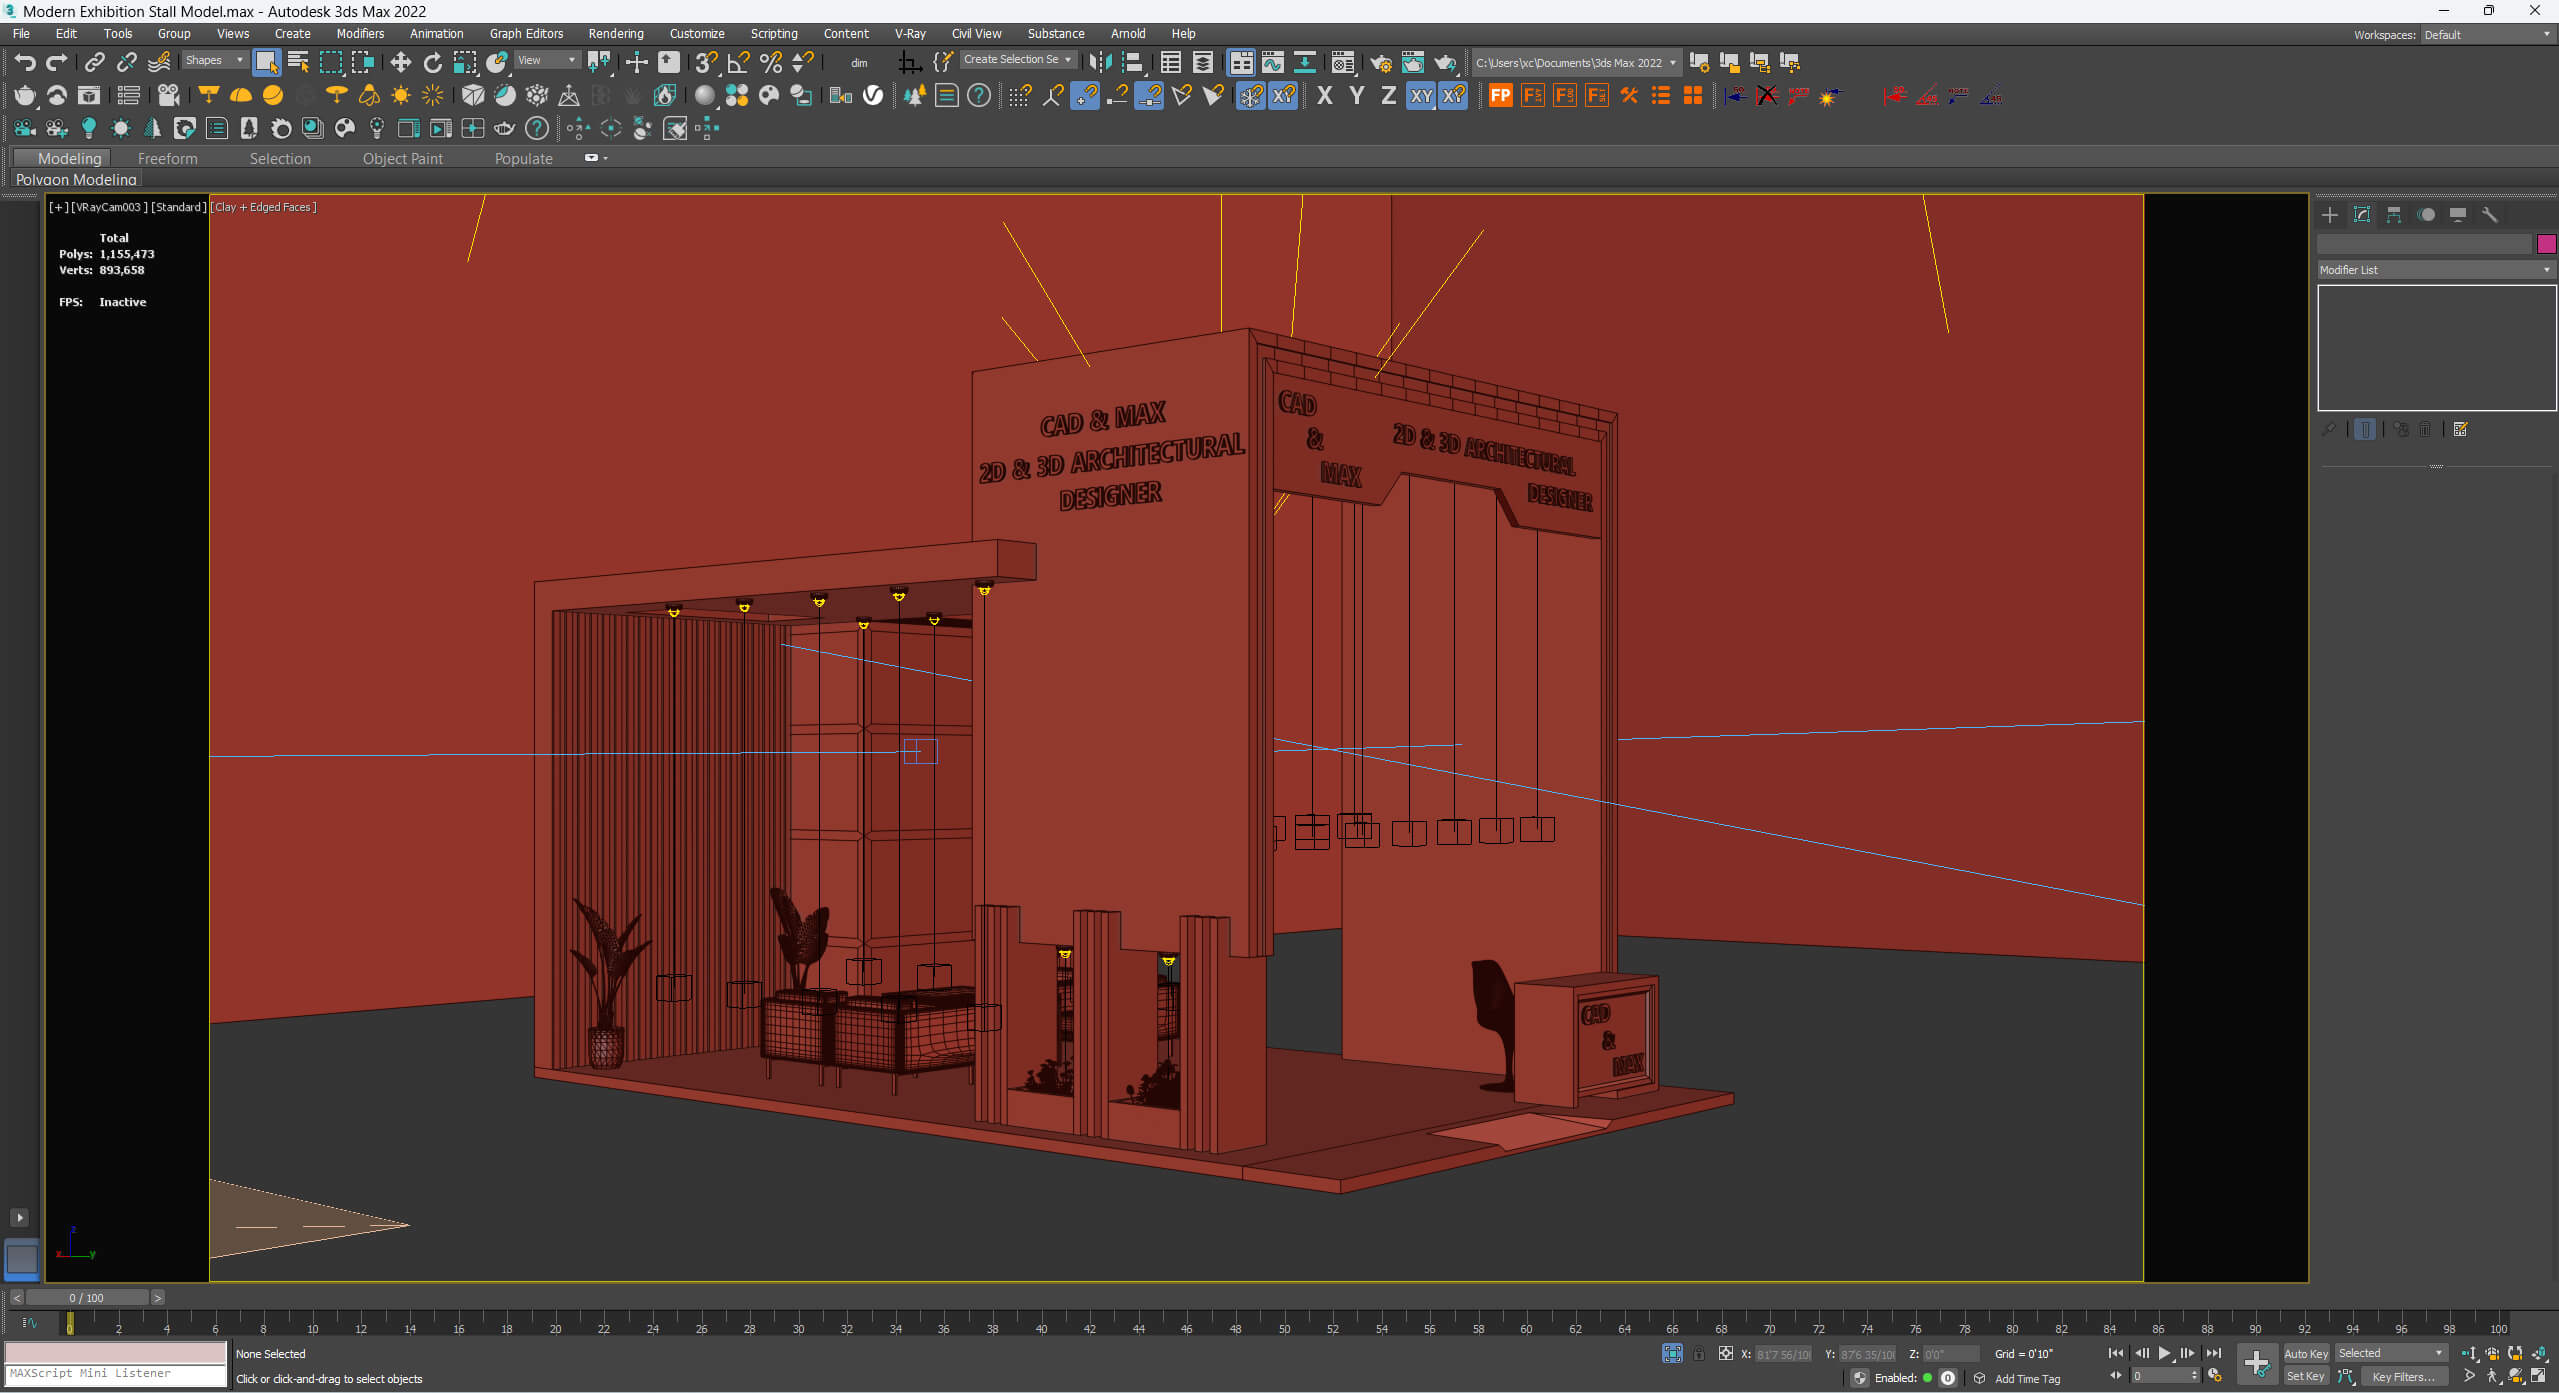Switch to the Object Paint ribbon tab
Viewport: 2559px width, 1393px height.
(402, 158)
